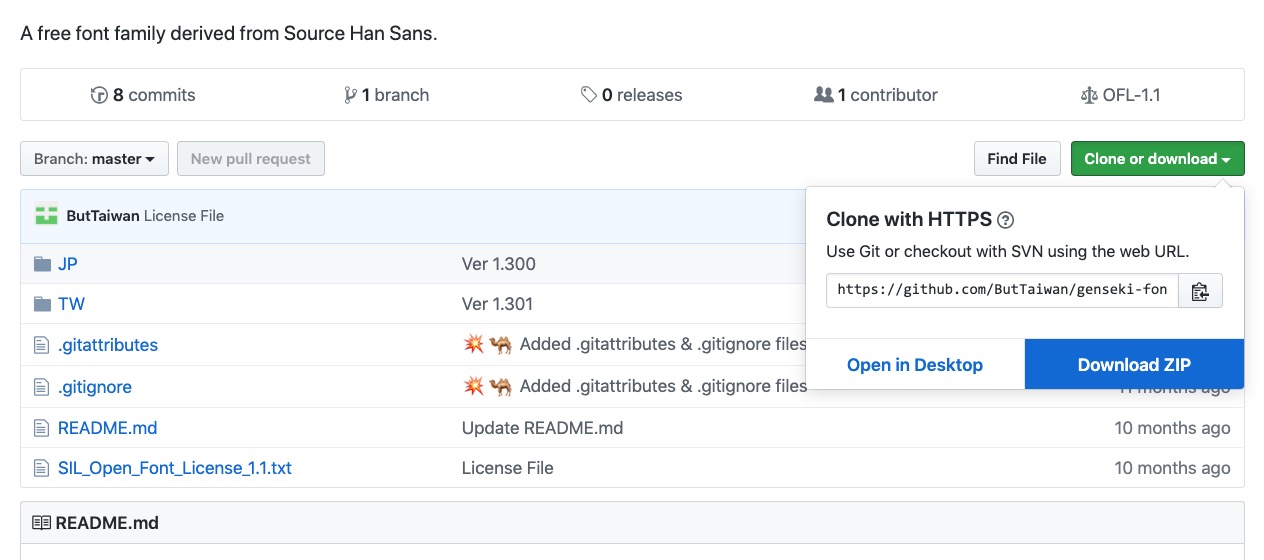Screen dimensions: 1264x560
Task: Choose Open in Desktop
Action: click(915, 365)
